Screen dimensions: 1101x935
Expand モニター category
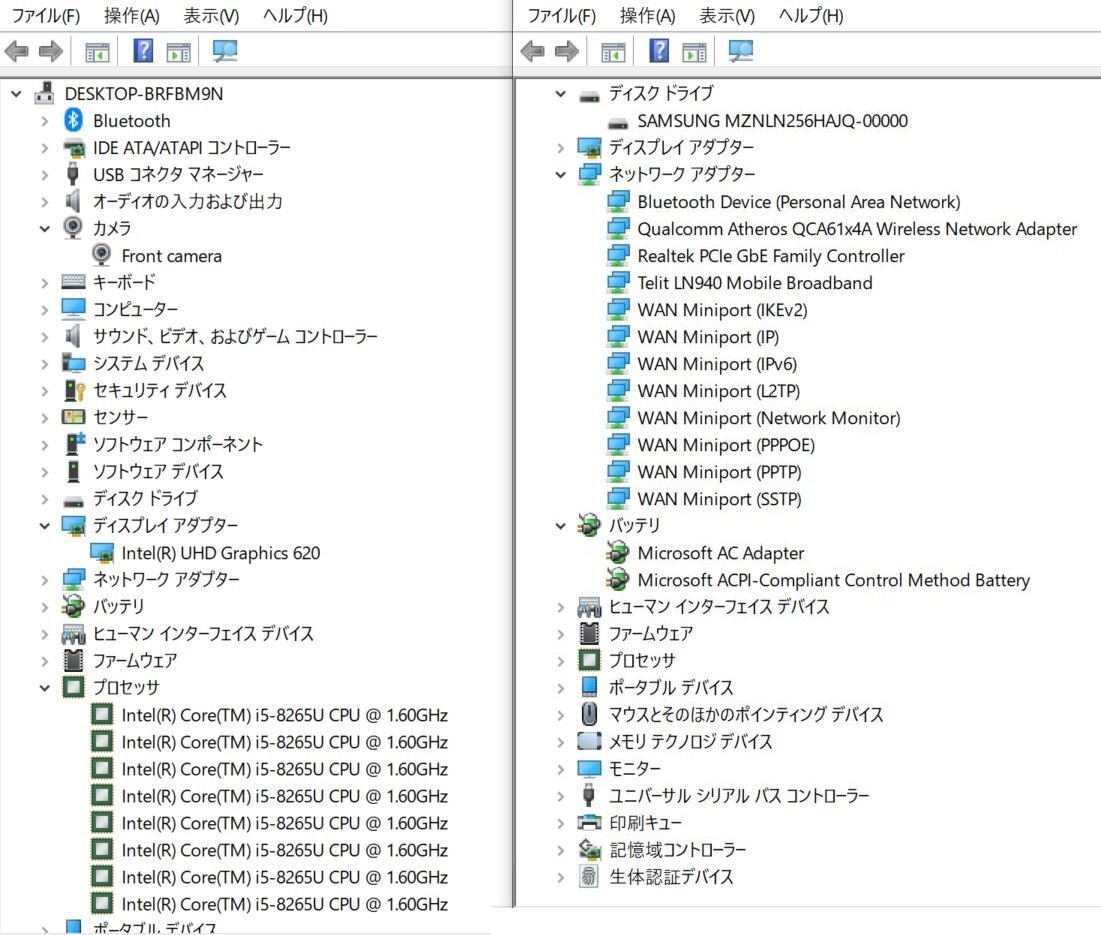(560, 769)
